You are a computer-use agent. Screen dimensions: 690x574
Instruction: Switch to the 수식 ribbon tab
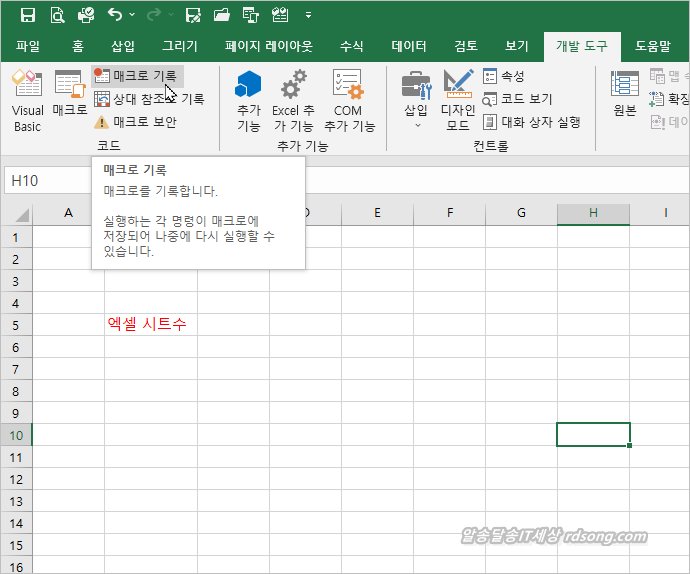coord(352,46)
